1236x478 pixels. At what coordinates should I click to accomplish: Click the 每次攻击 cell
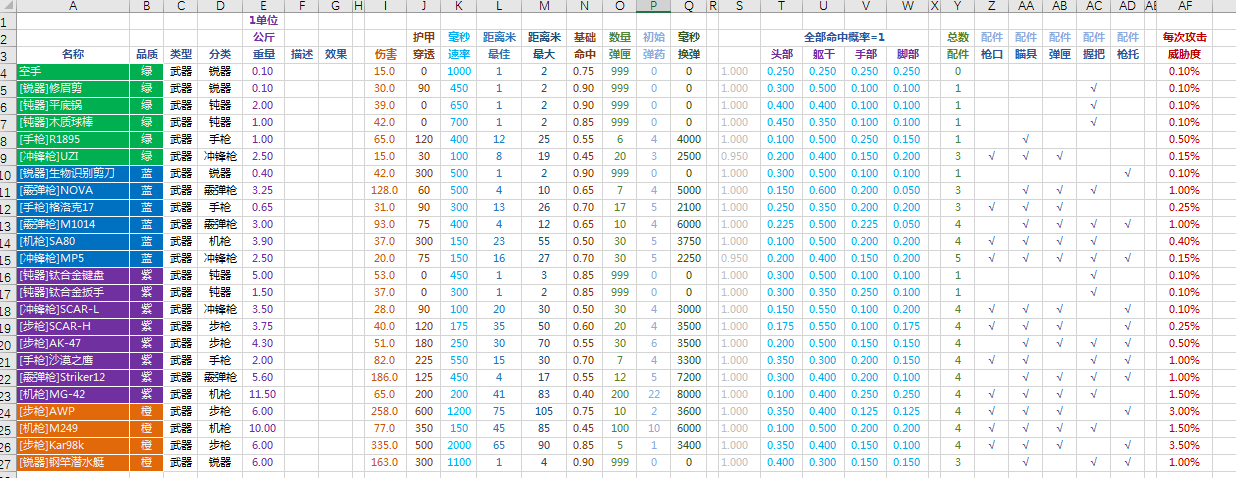pos(1185,37)
